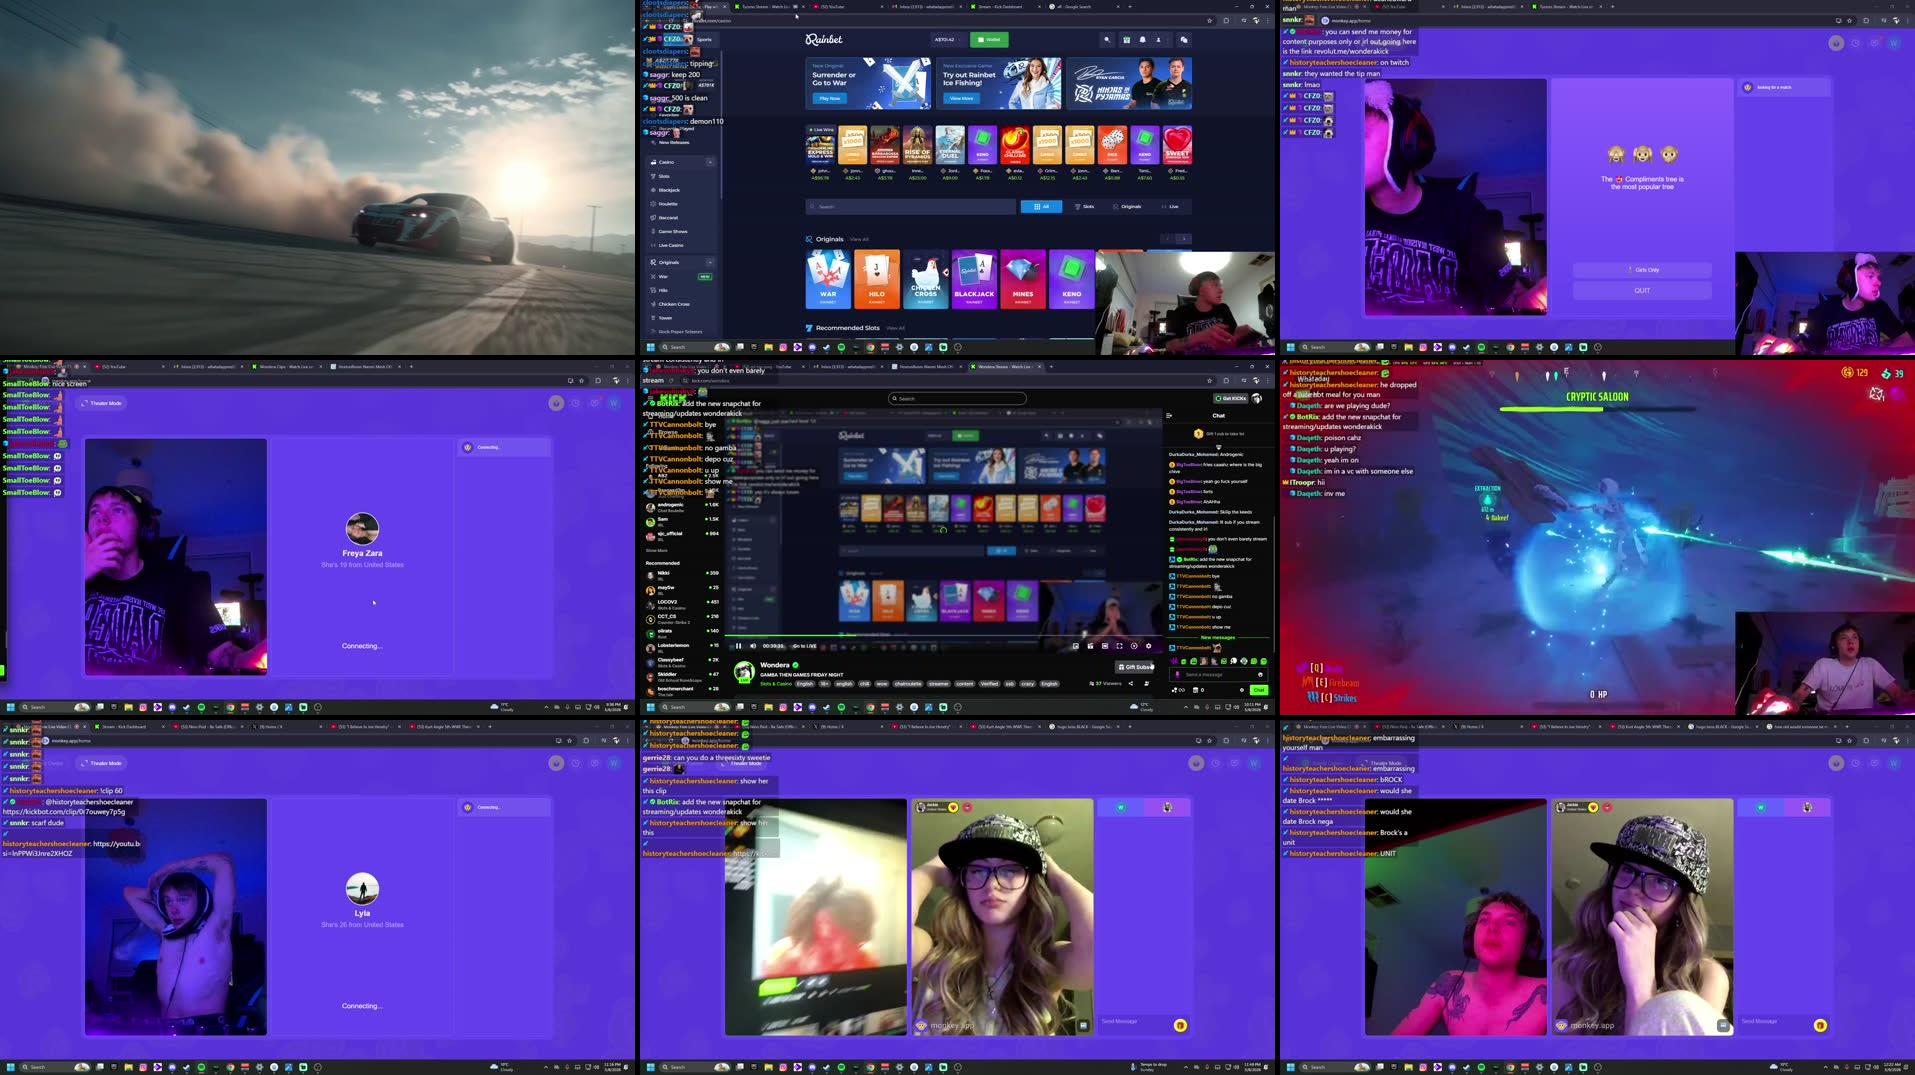Click the Gift Subs button under Kick stream
Screen dimensions: 1915x1075
[1135, 667]
